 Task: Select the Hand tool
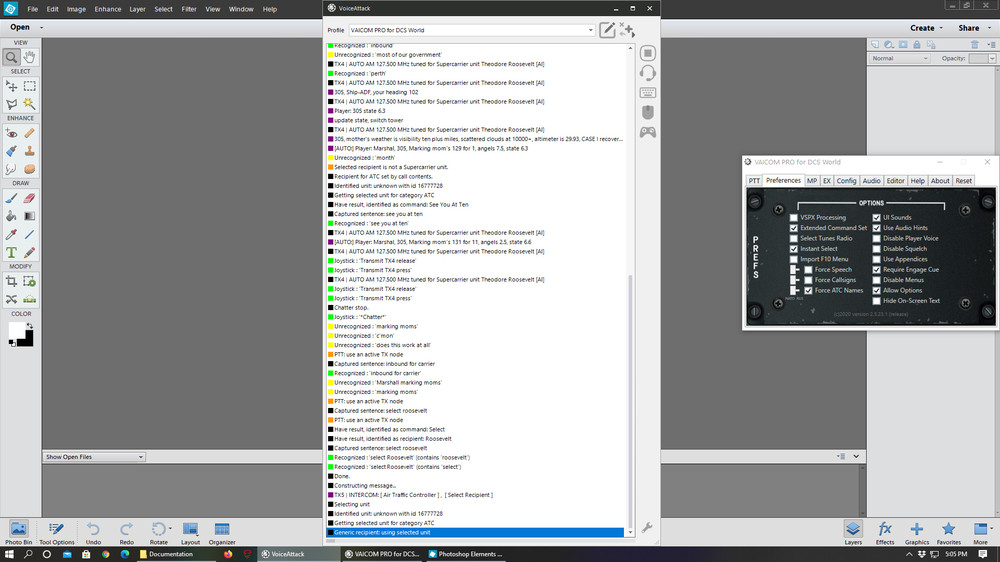tap(29, 57)
